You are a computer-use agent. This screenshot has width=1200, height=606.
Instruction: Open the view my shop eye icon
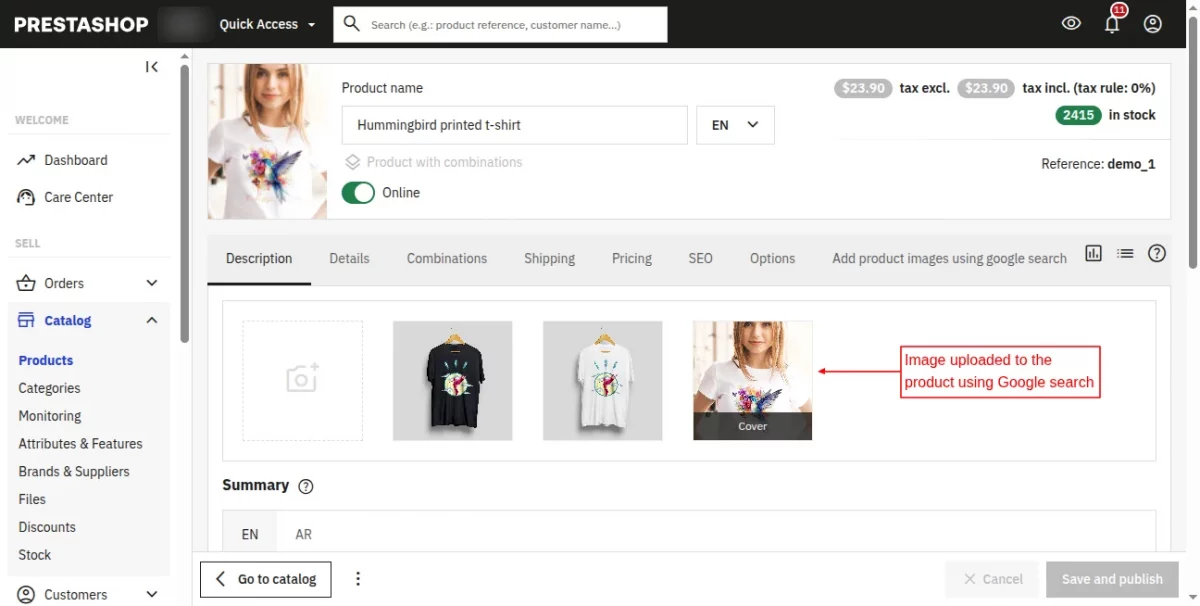pos(1071,24)
